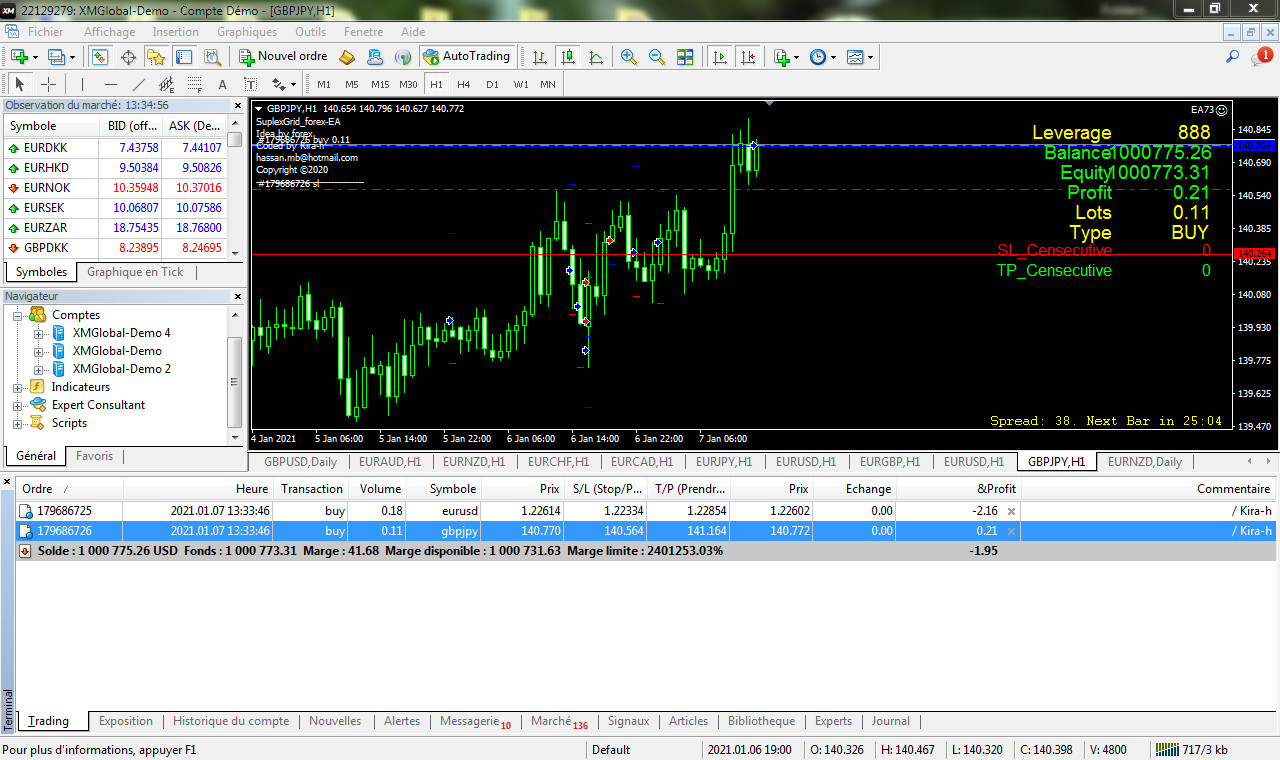Screen dimensions: 1280x760
Task: Toggle the chart auto scroll button
Action: 719,57
